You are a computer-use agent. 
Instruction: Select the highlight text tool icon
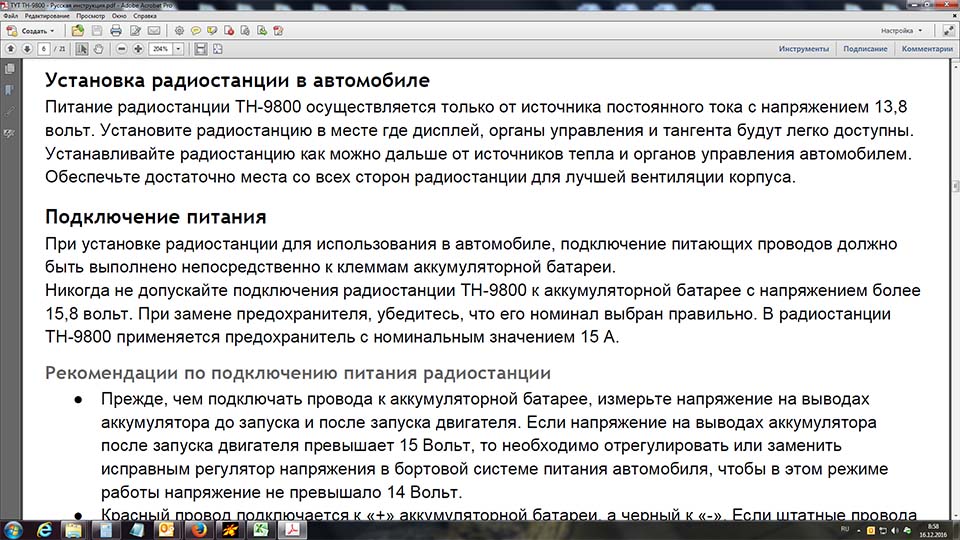pyautogui.click(x=212, y=31)
